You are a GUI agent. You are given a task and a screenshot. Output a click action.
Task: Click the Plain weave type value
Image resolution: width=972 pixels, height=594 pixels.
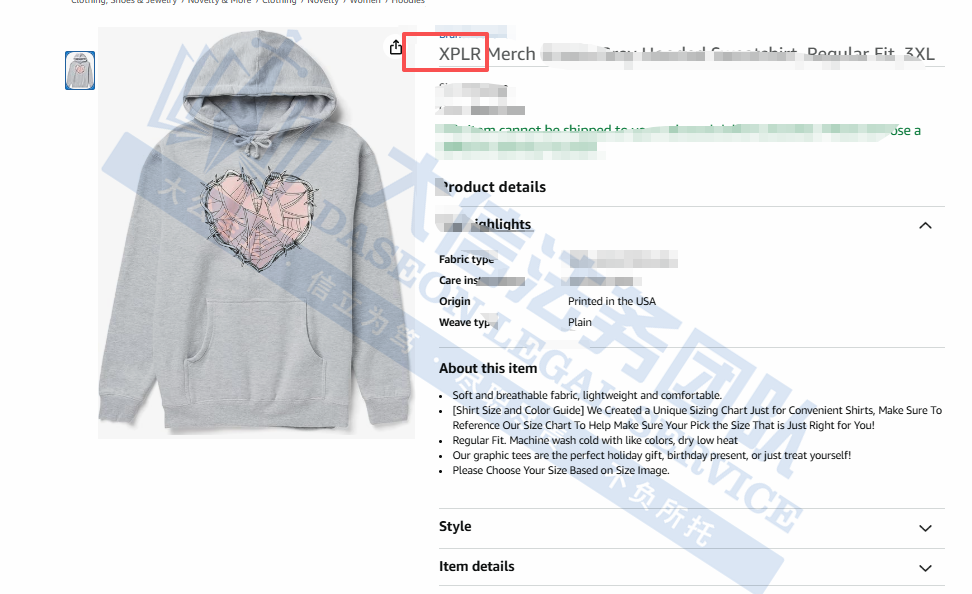[x=580, y=322]
